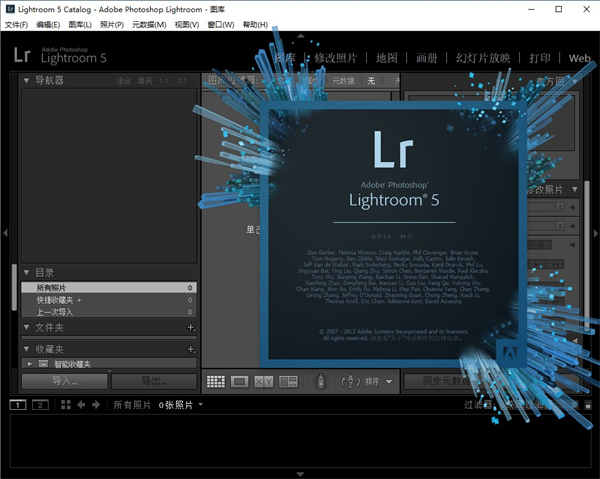
Task: Select main window display button 1
Action: (18, 405)
